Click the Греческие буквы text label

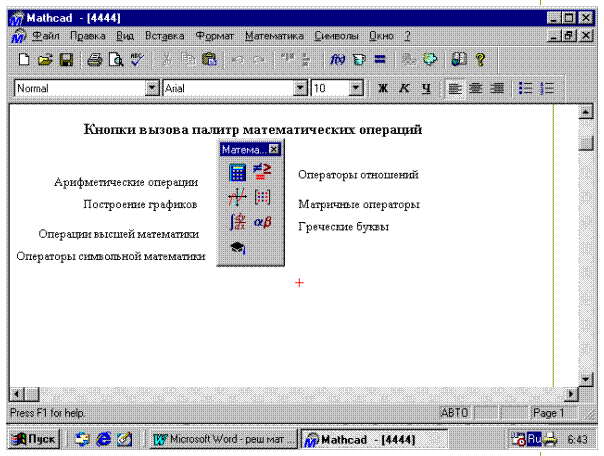tap(343, 227)
